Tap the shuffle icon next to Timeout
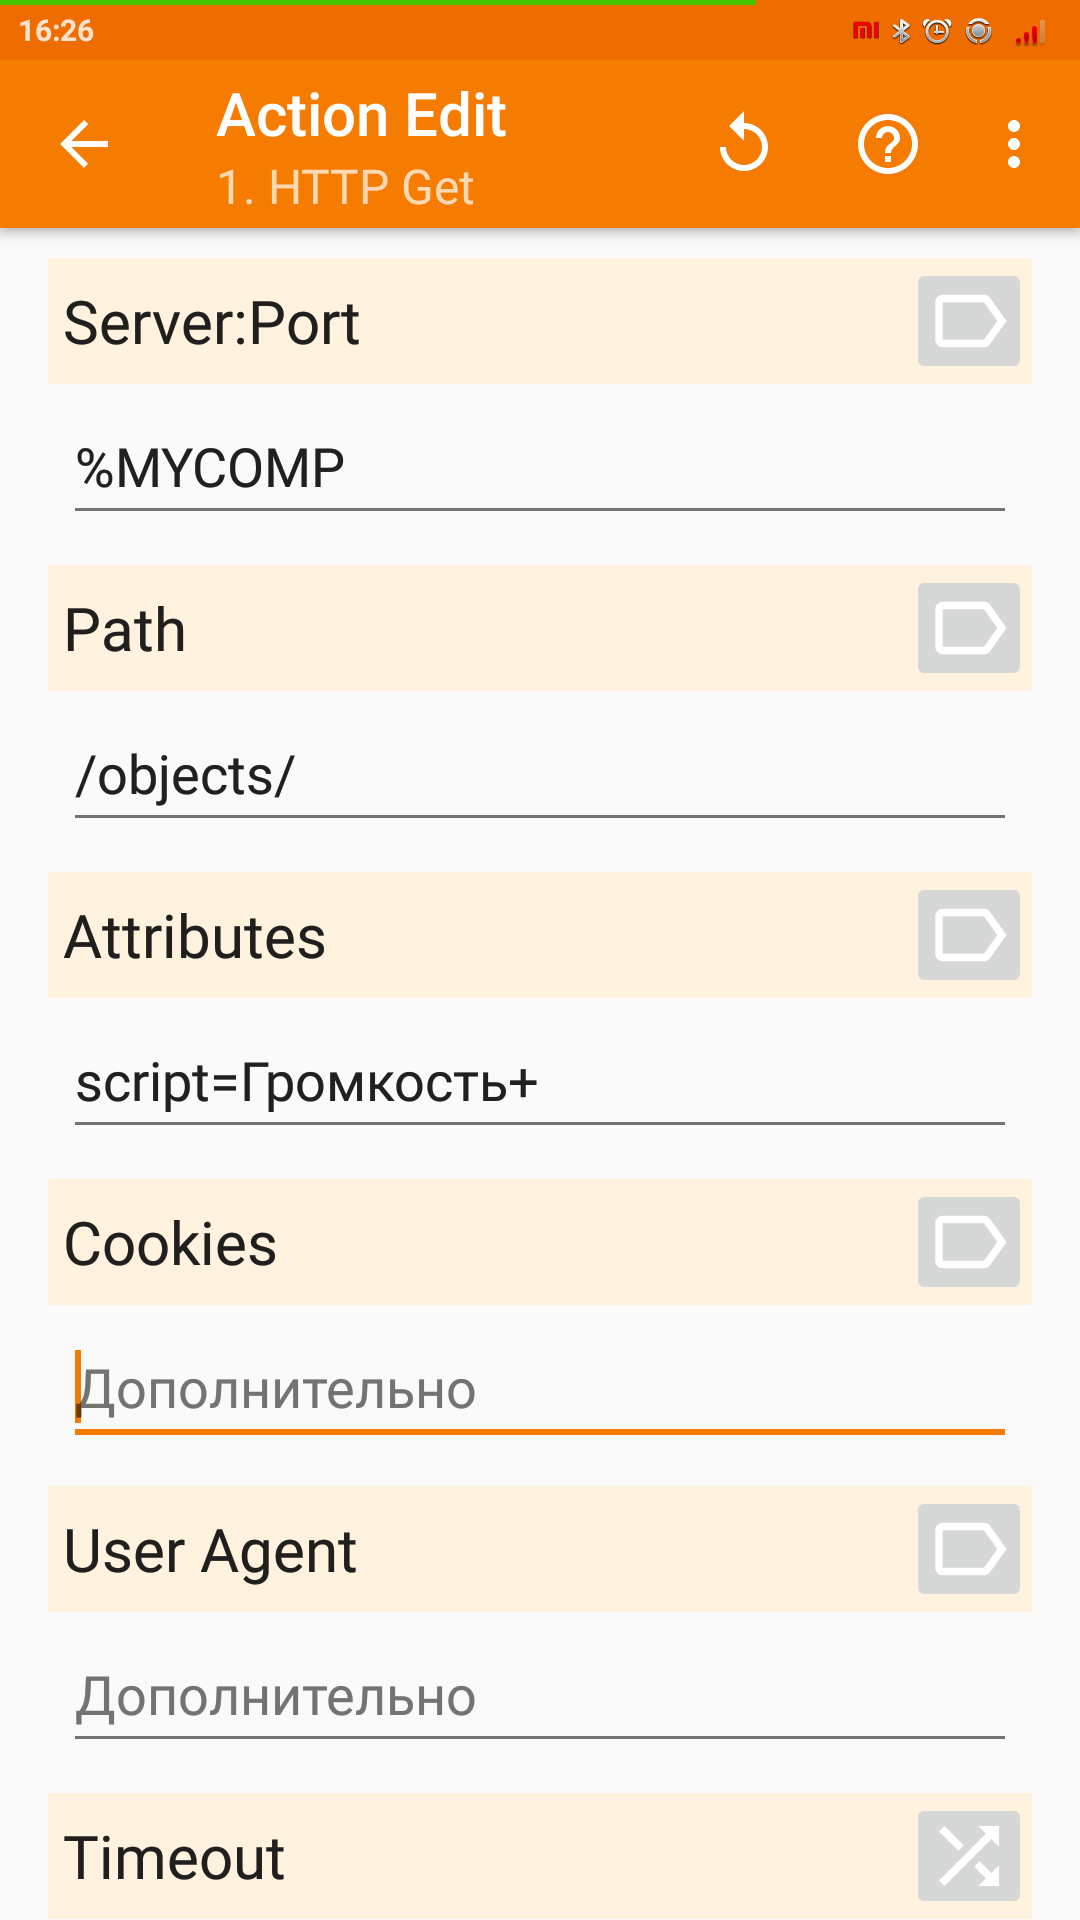 (x=967, y=1855)
